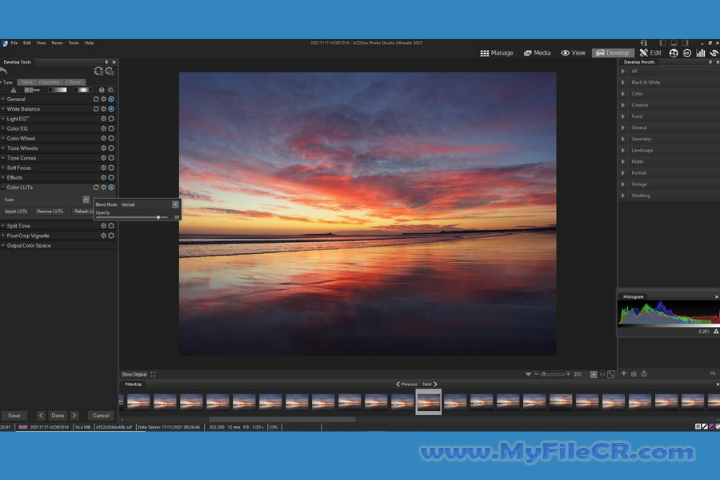Enable the Tone Wheels group circle

point(111,148)
